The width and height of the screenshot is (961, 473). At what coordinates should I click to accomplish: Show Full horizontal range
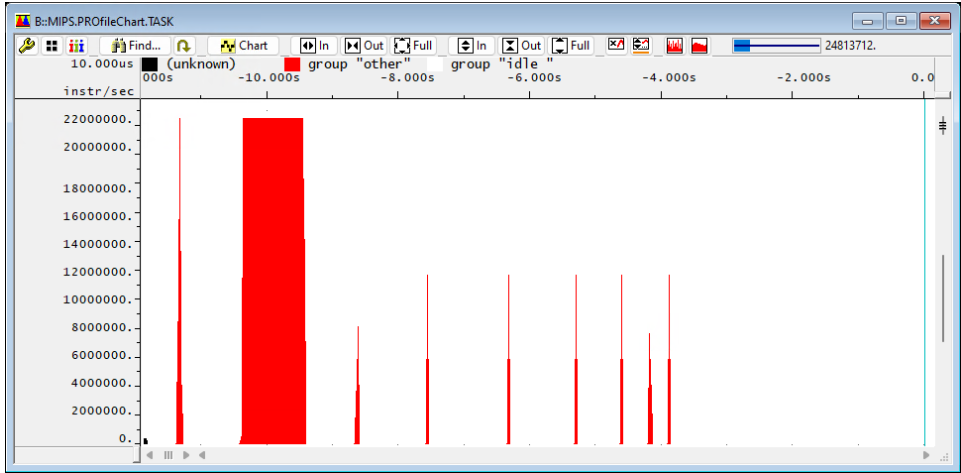[414, 46]
